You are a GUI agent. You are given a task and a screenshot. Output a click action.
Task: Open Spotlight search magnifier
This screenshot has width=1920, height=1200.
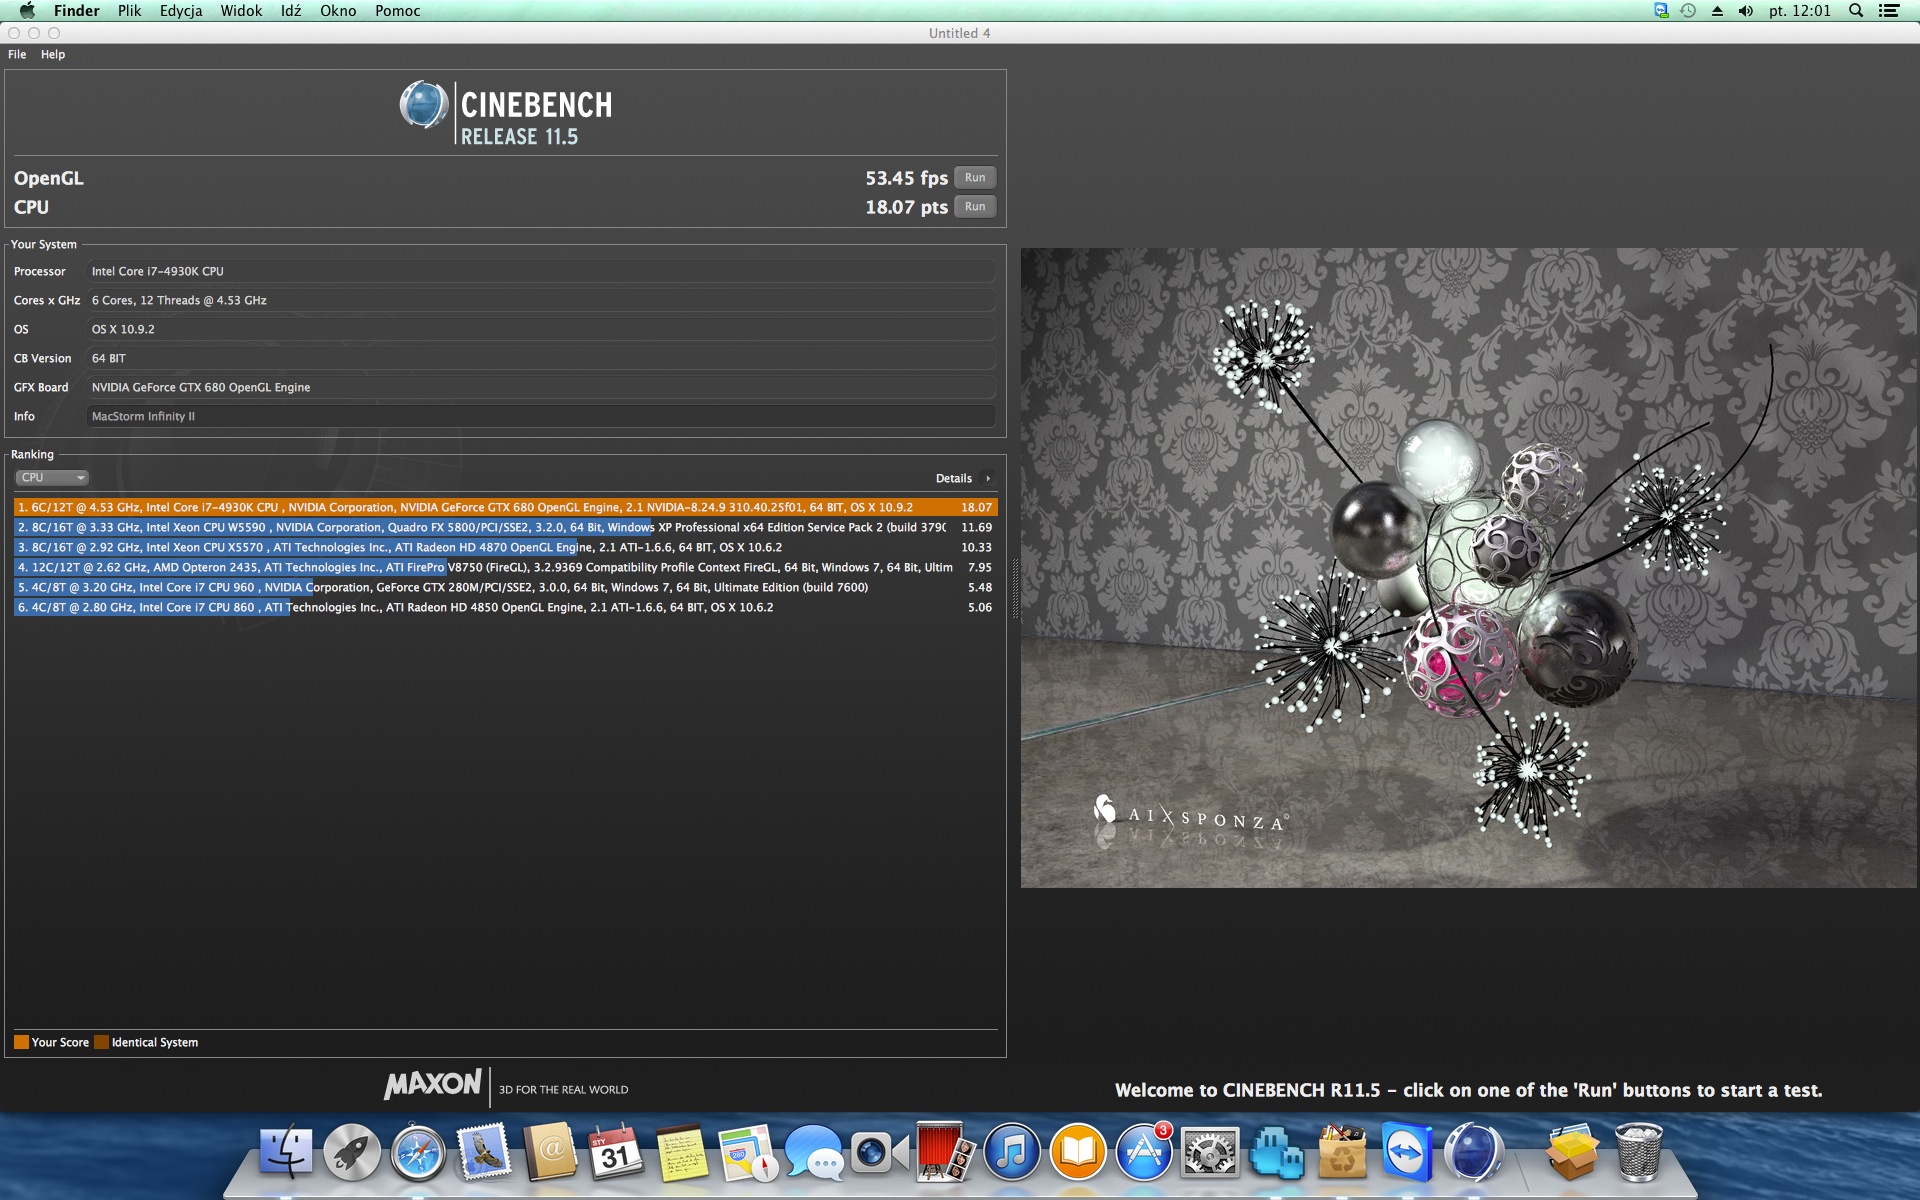coord(1856,11)
